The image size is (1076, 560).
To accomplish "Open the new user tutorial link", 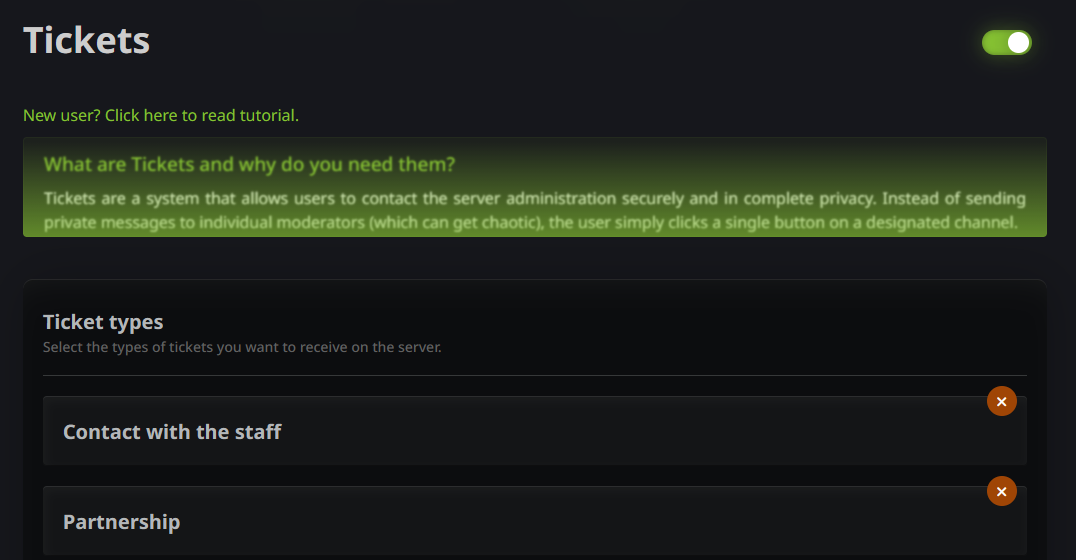I will click(161, 115).
